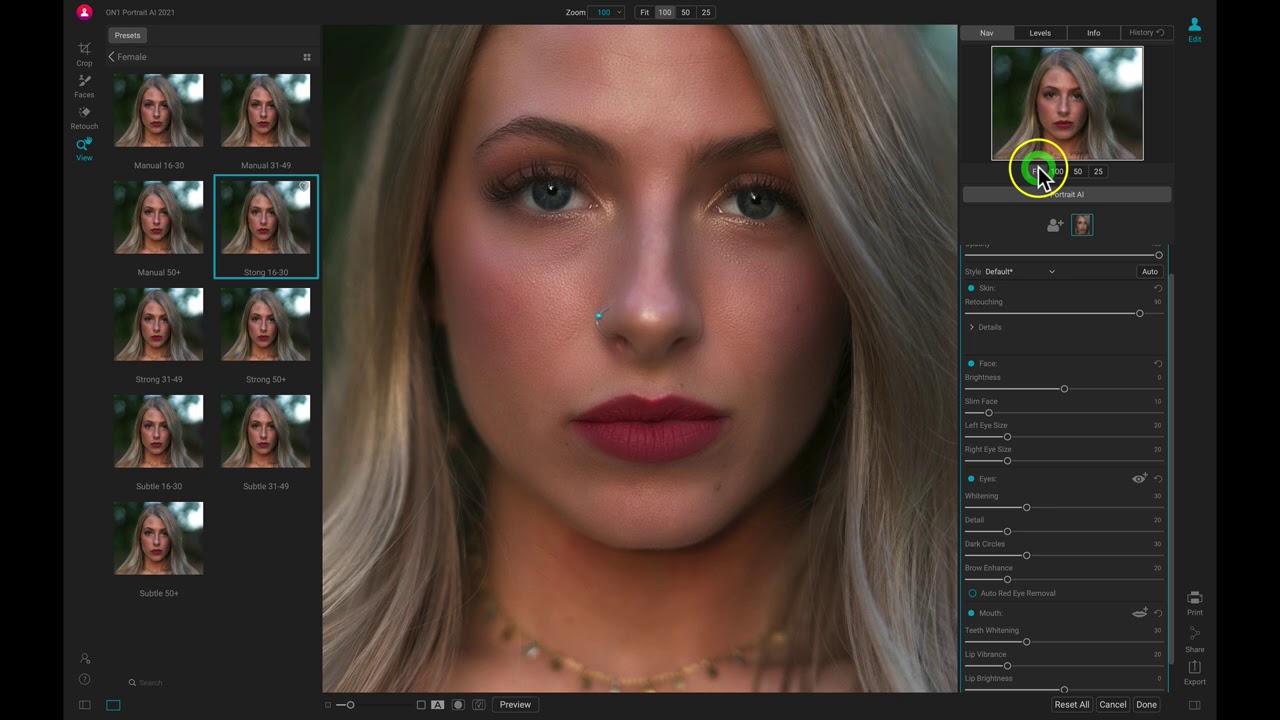The image size is (1280, 720).
Task: Open the user account icon at top left
Action: click(x=84, y=12)
